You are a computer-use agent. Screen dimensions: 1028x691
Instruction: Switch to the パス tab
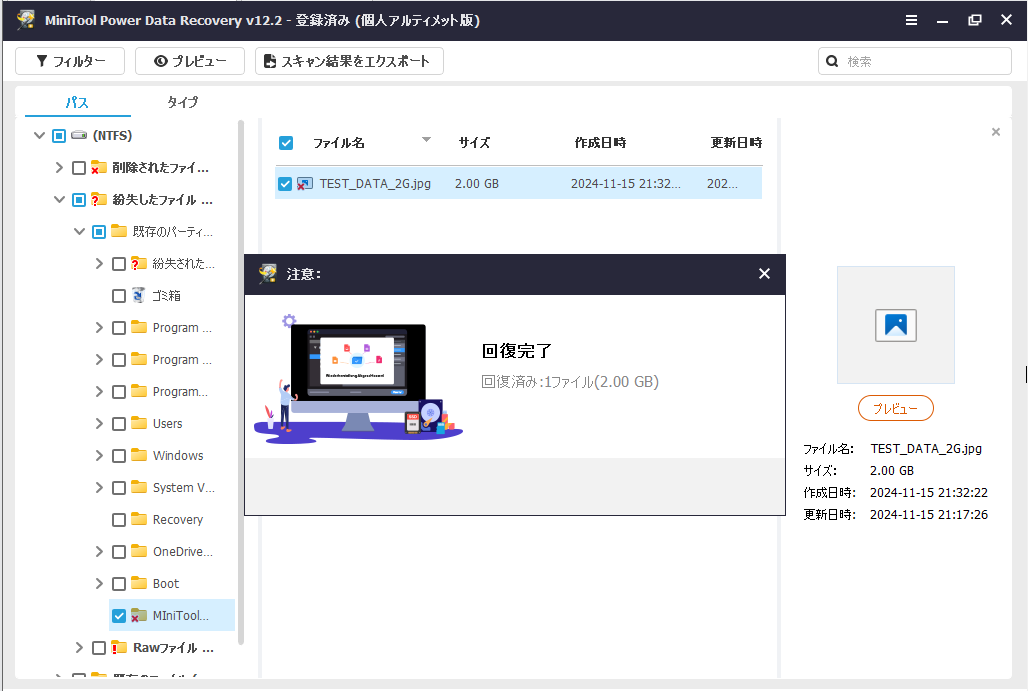click(77, 102)
